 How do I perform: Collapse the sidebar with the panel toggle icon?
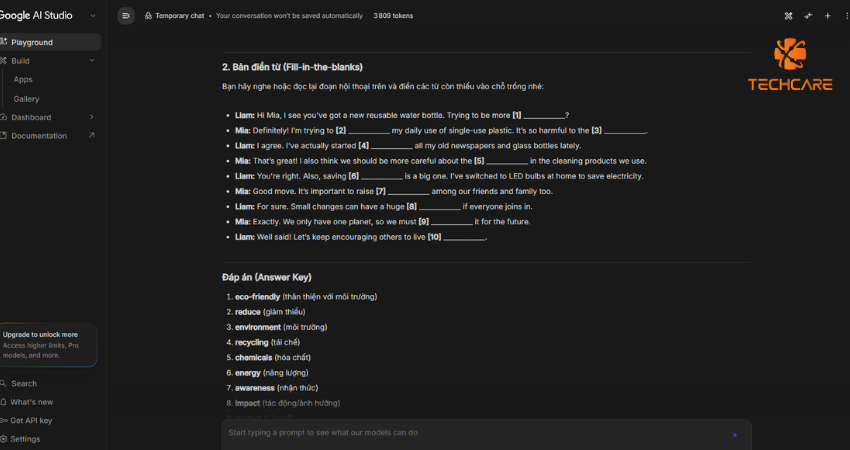pyautogui.click(x=126, y=16)
